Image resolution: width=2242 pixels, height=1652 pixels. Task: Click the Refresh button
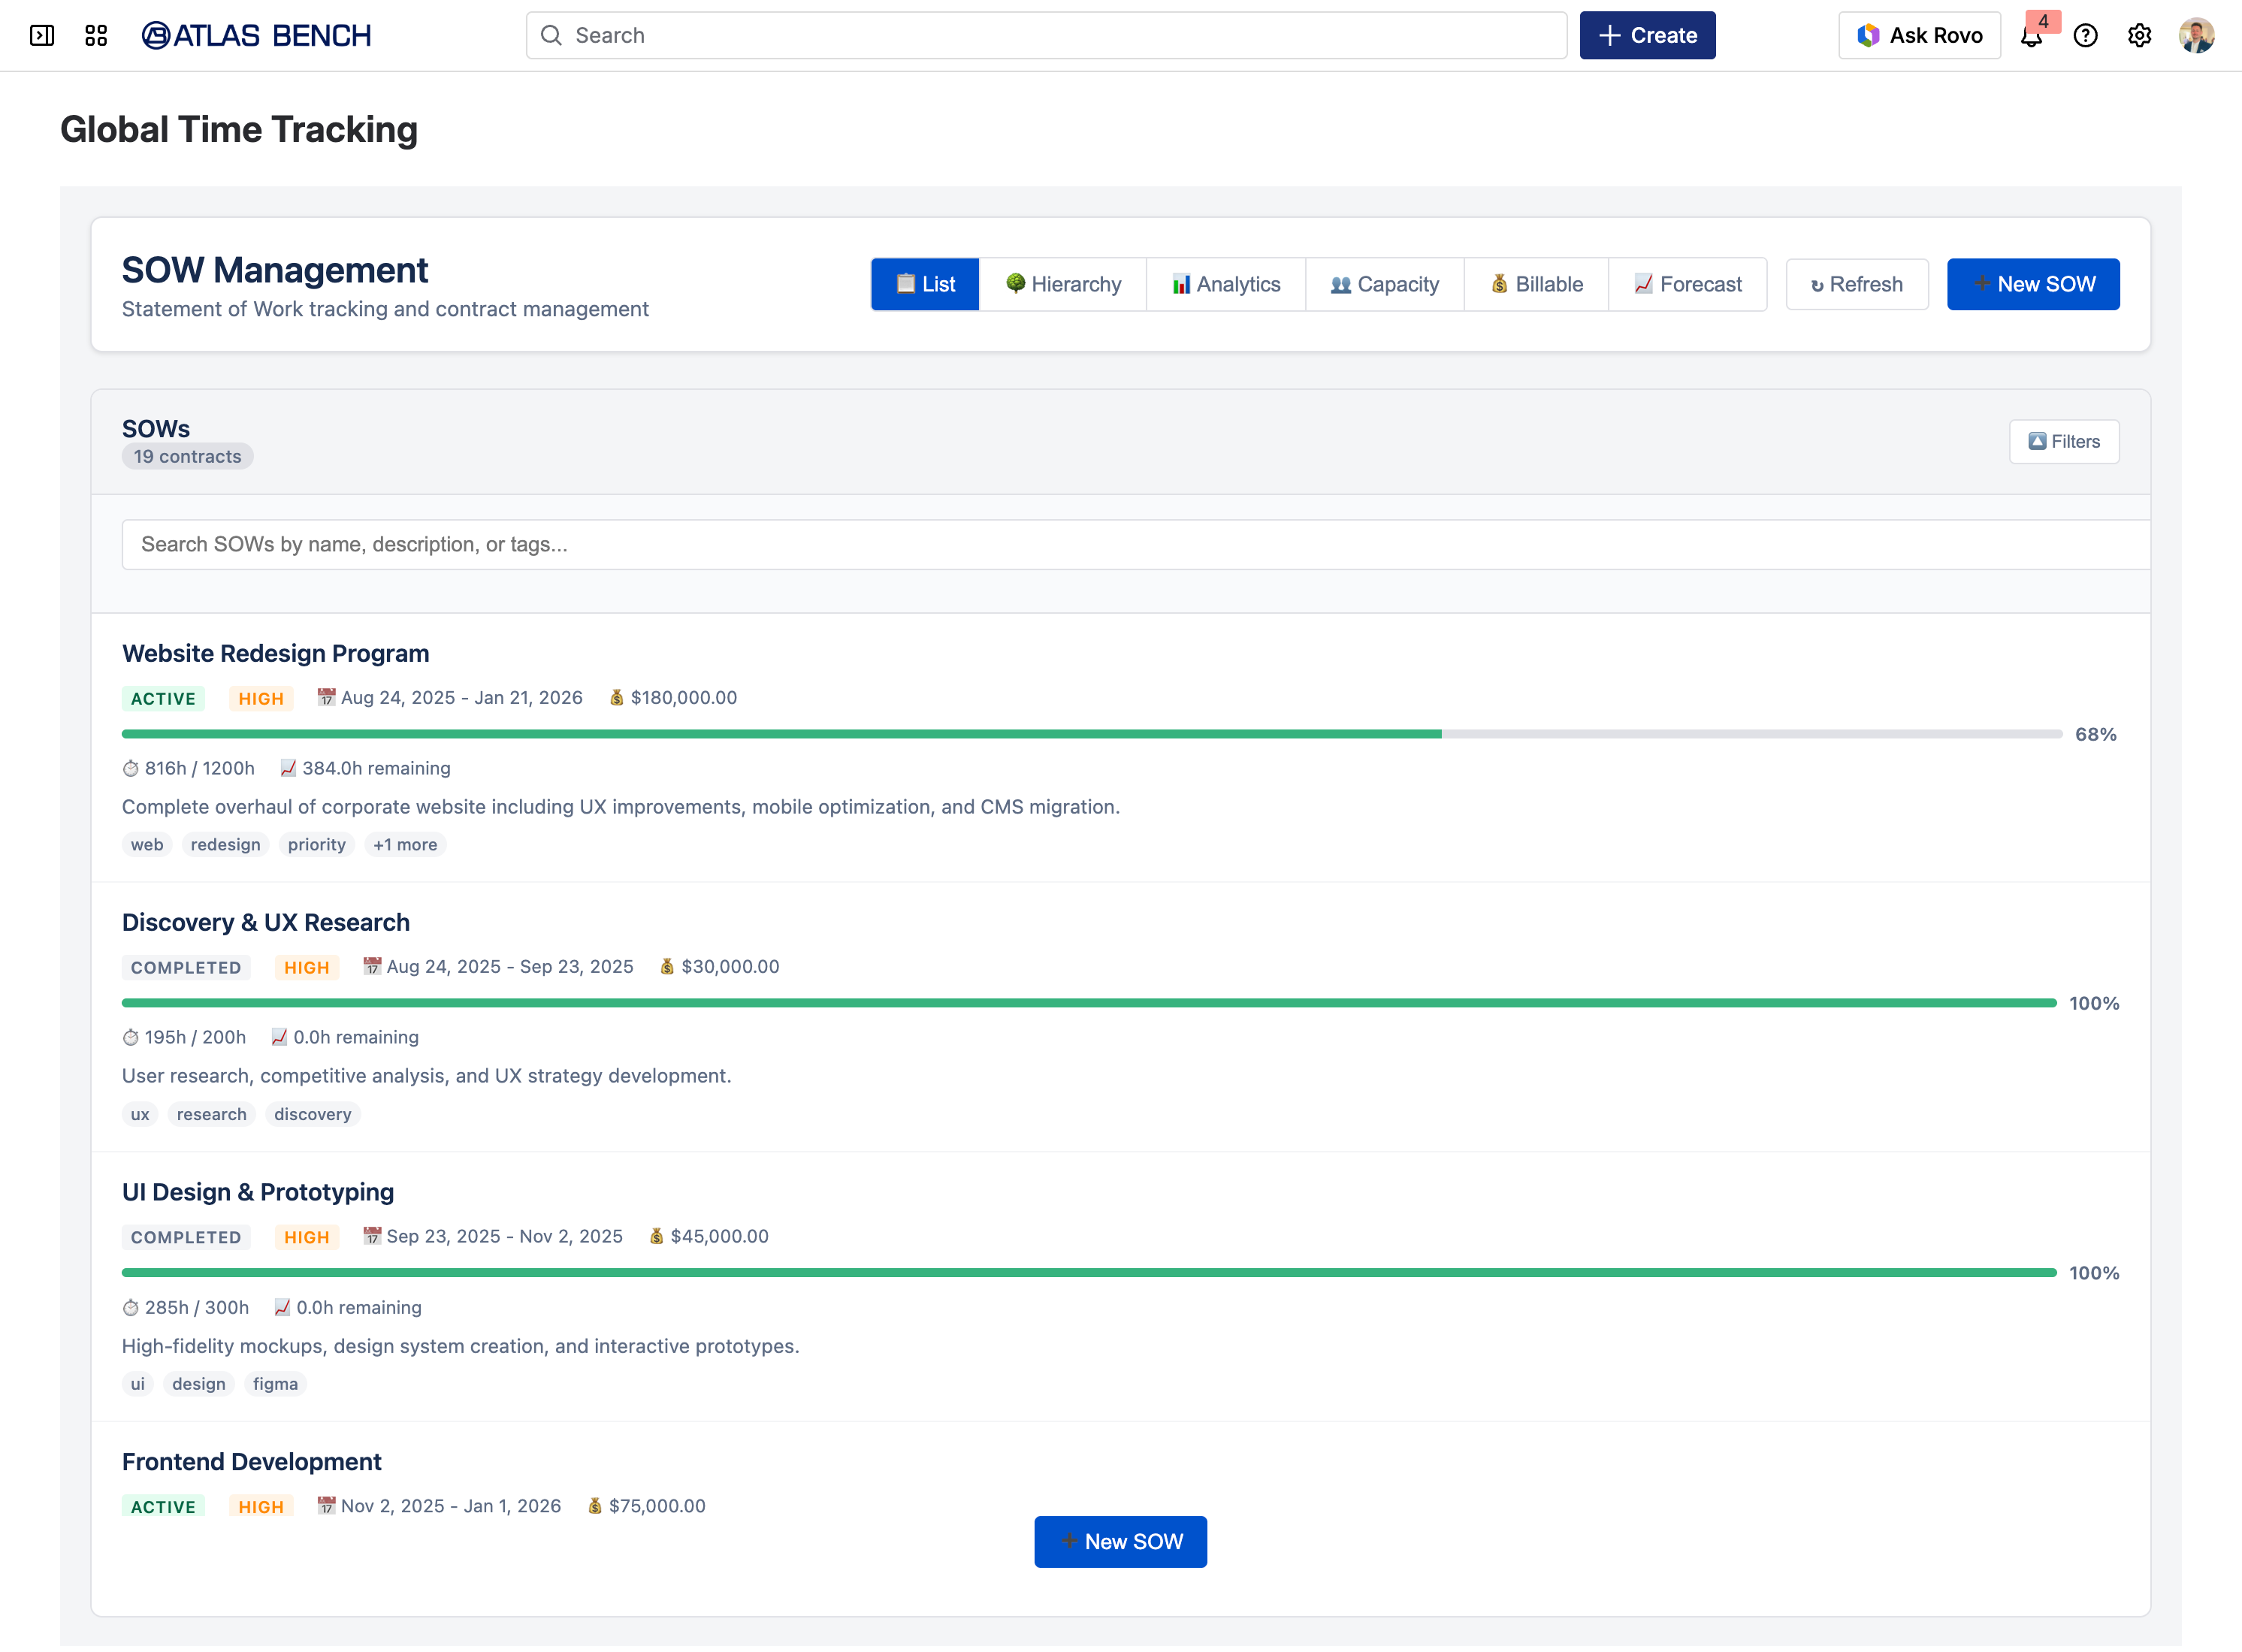pyautogui.click(x=1857, y=284)
